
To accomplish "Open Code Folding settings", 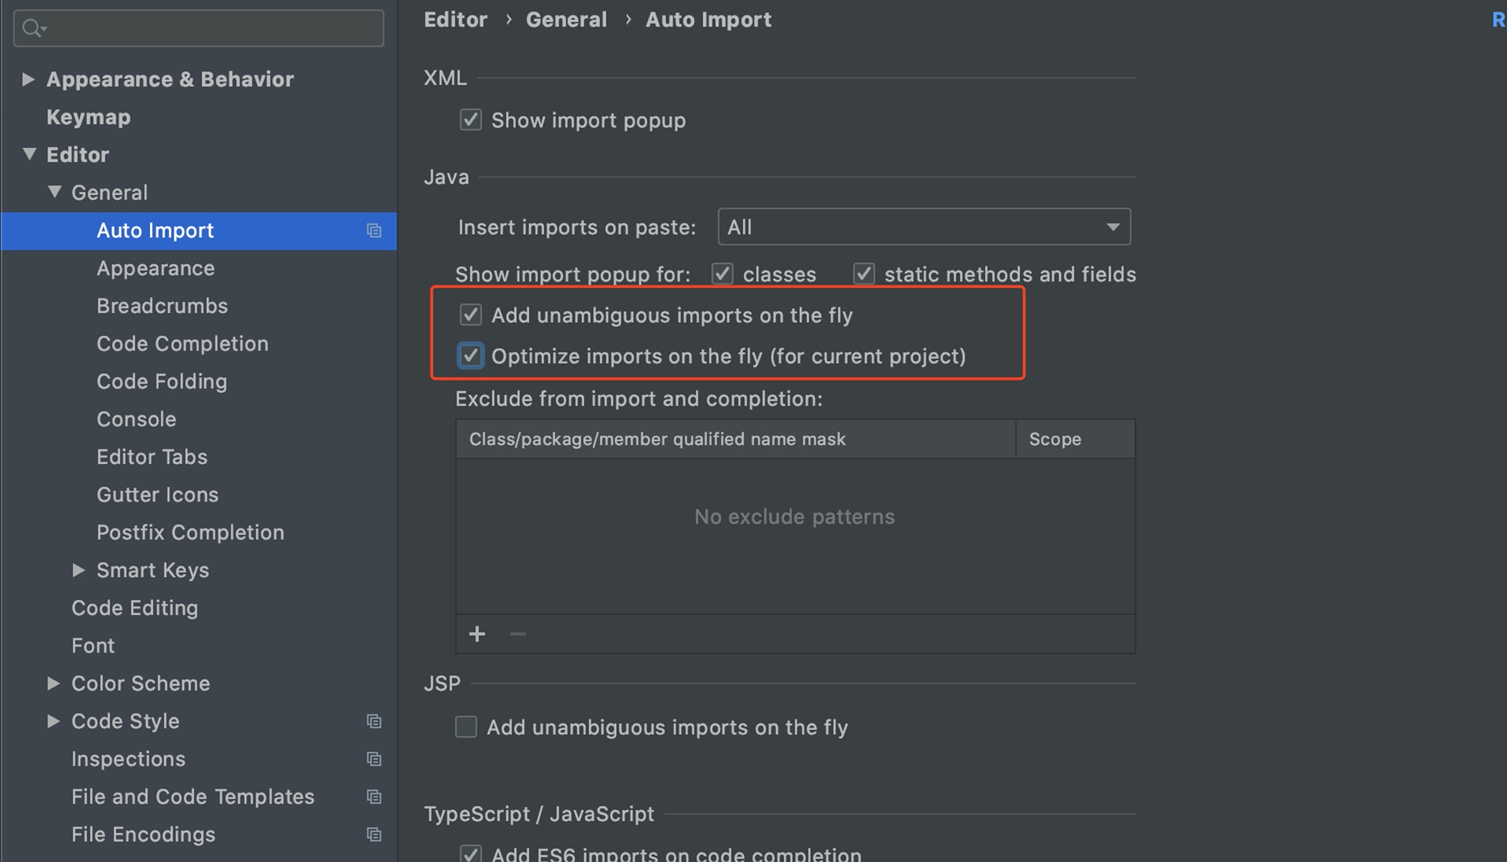I will point(161,382).
